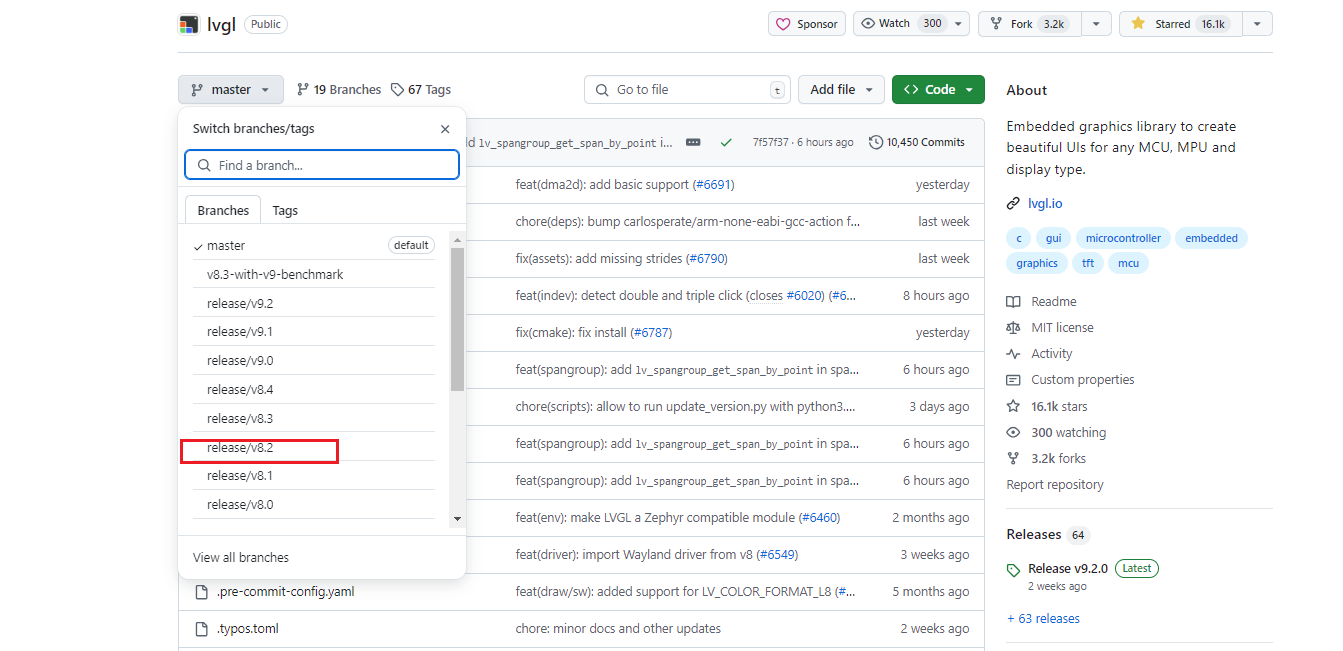Open the 19 Branches link
Screen dimensions: 1343x651
339,90
